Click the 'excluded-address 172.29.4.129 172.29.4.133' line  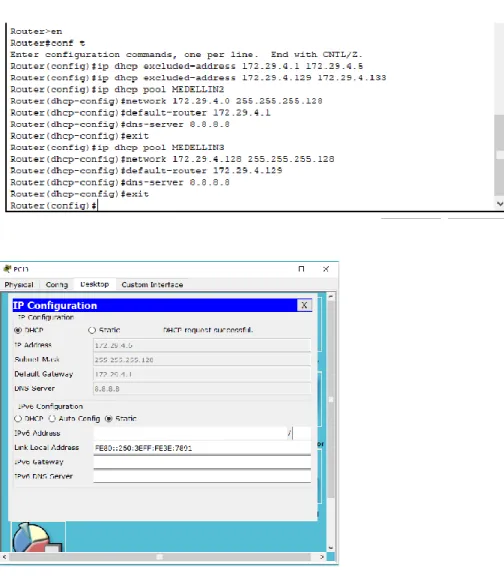tap(198, 78)
